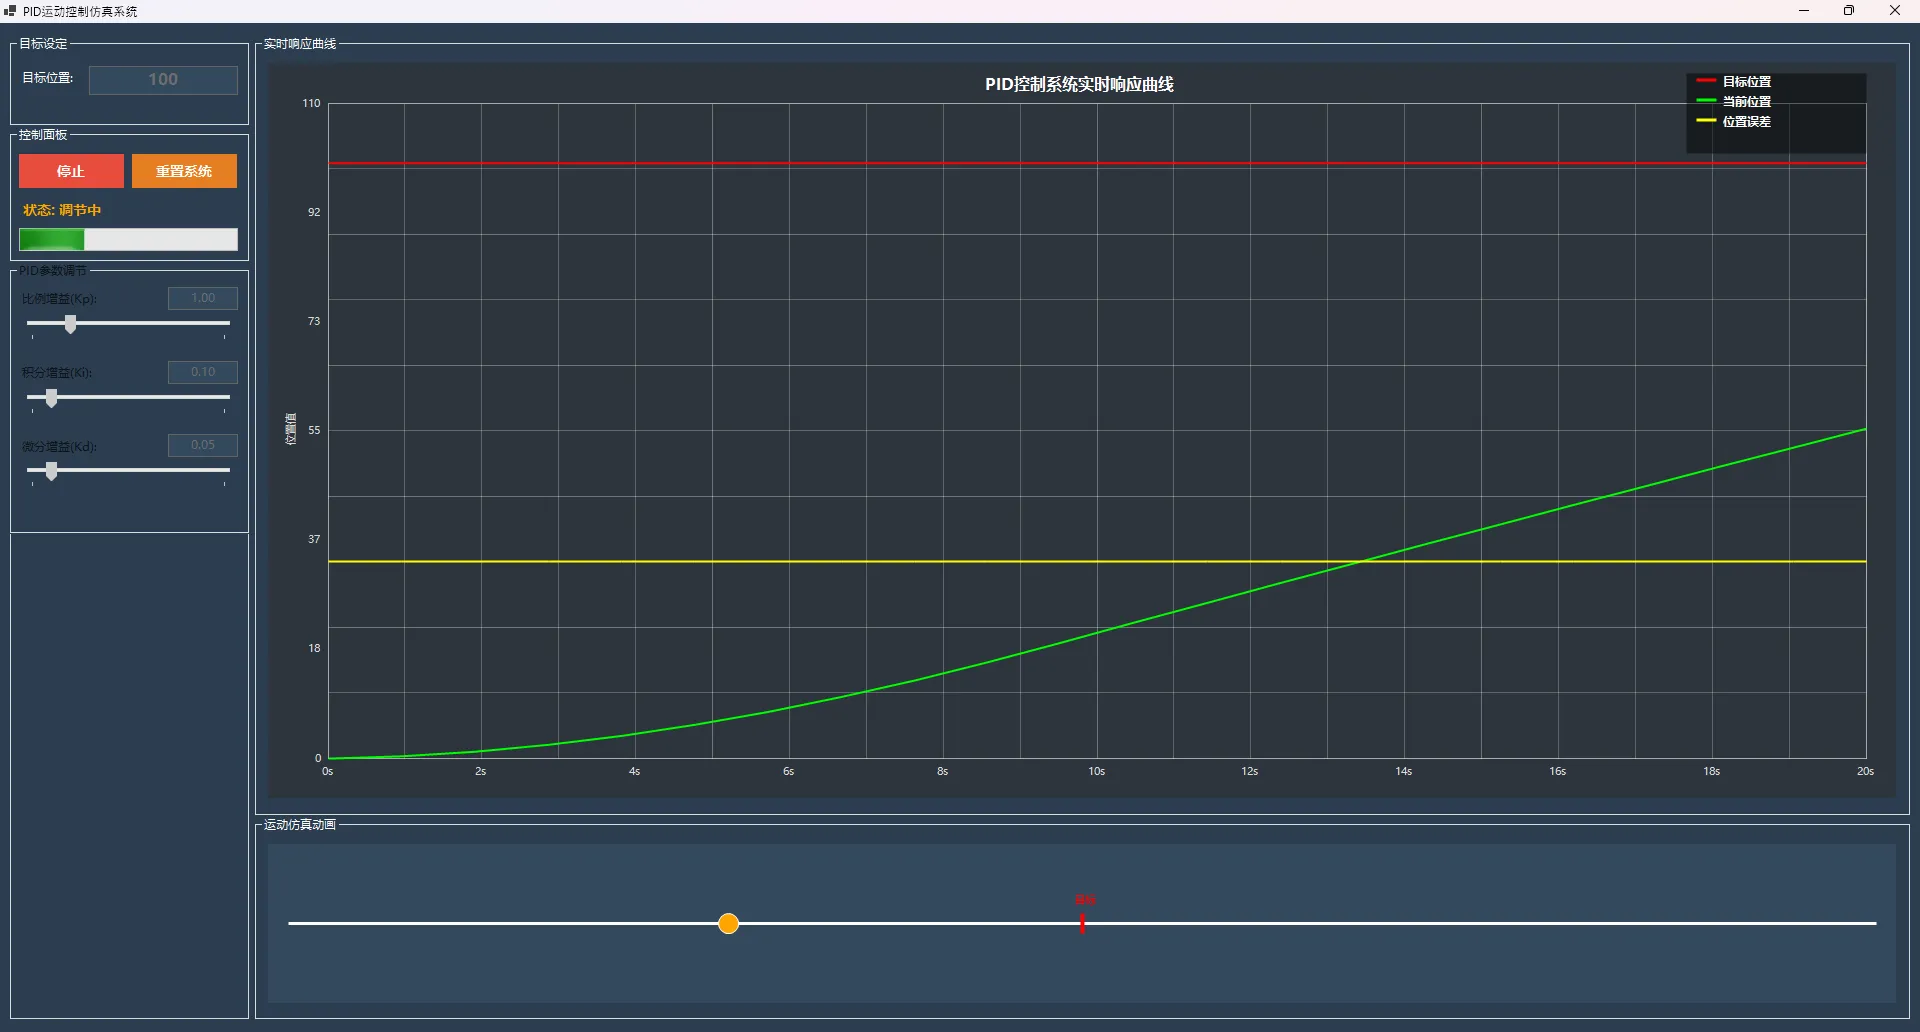Click the red target marker on the track
1920x1032 pixels.
[1082, 923]
